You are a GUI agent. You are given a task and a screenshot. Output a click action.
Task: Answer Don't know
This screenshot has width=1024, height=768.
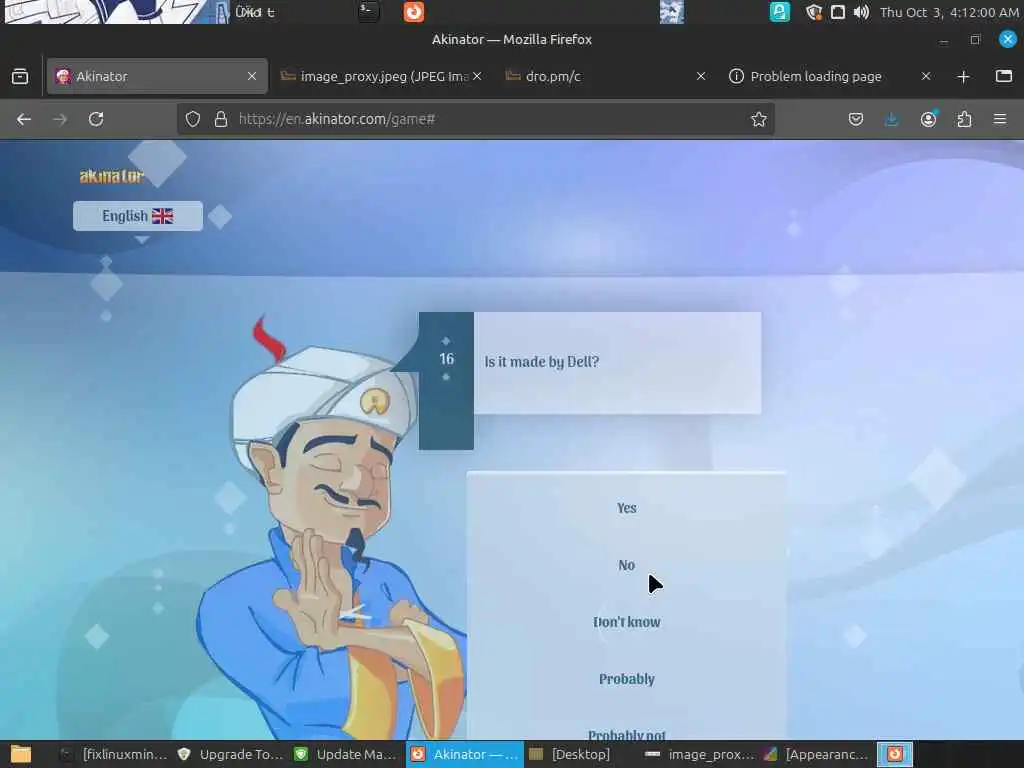click(626, 622)
